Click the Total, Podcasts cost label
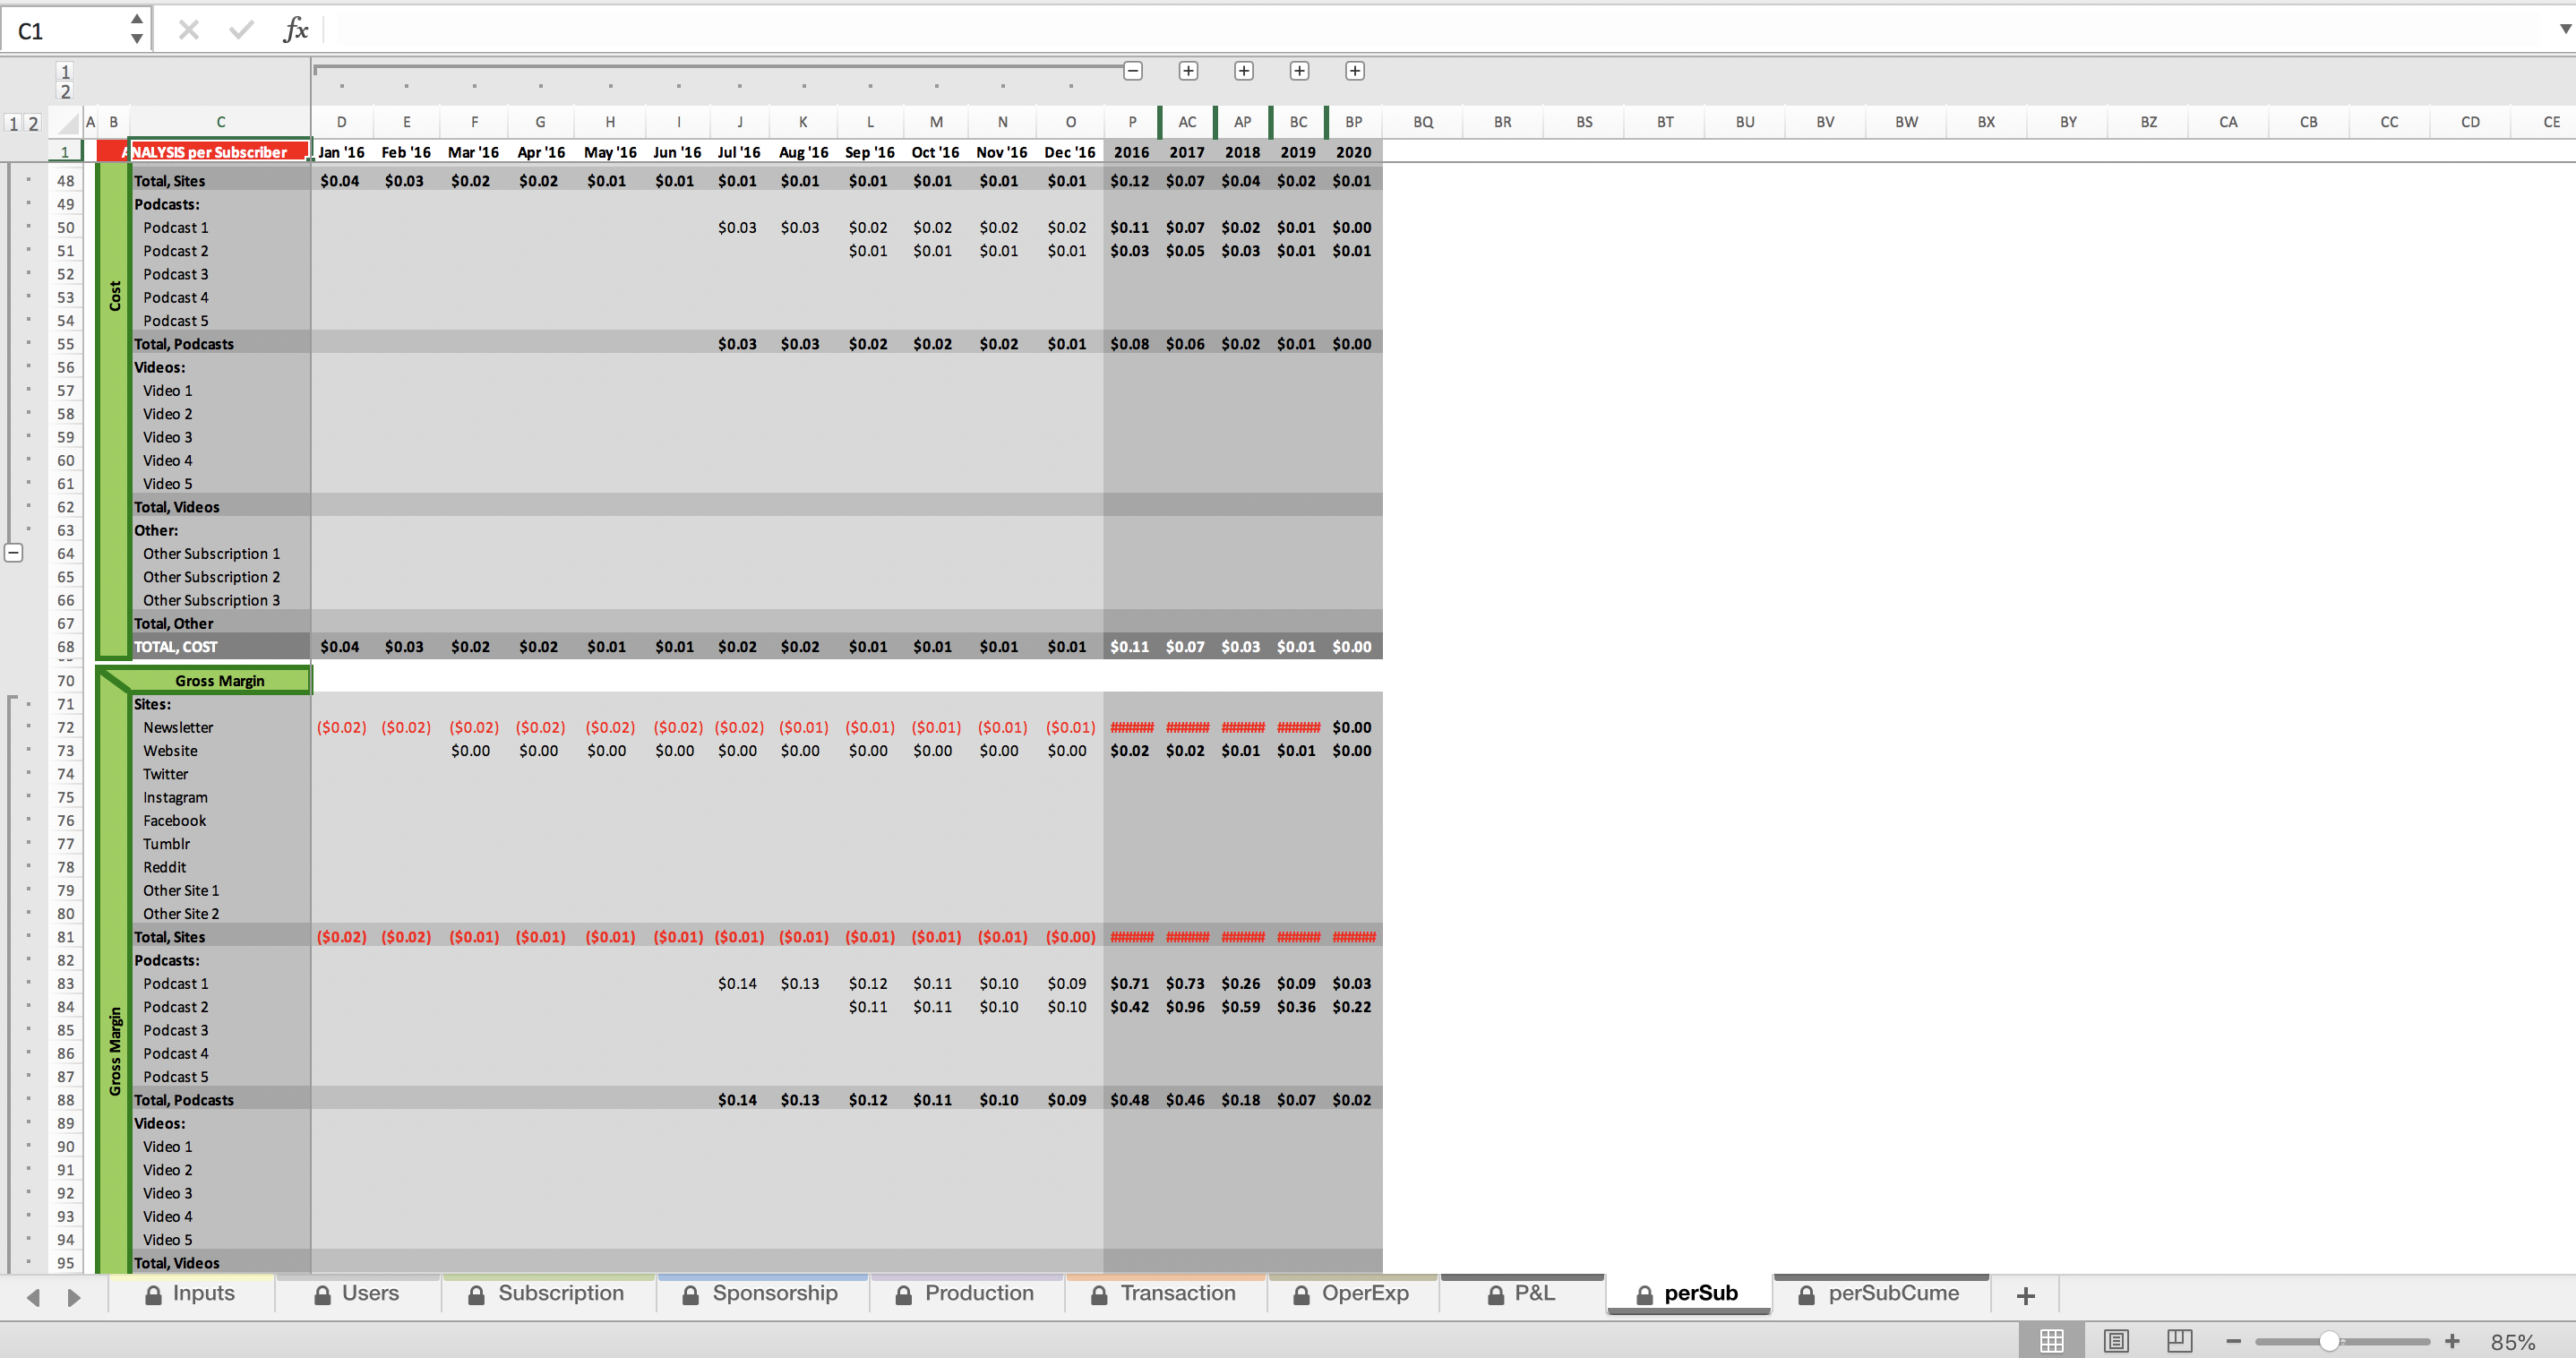Viewport: 2576px width, 1358px height. point(184,344)
